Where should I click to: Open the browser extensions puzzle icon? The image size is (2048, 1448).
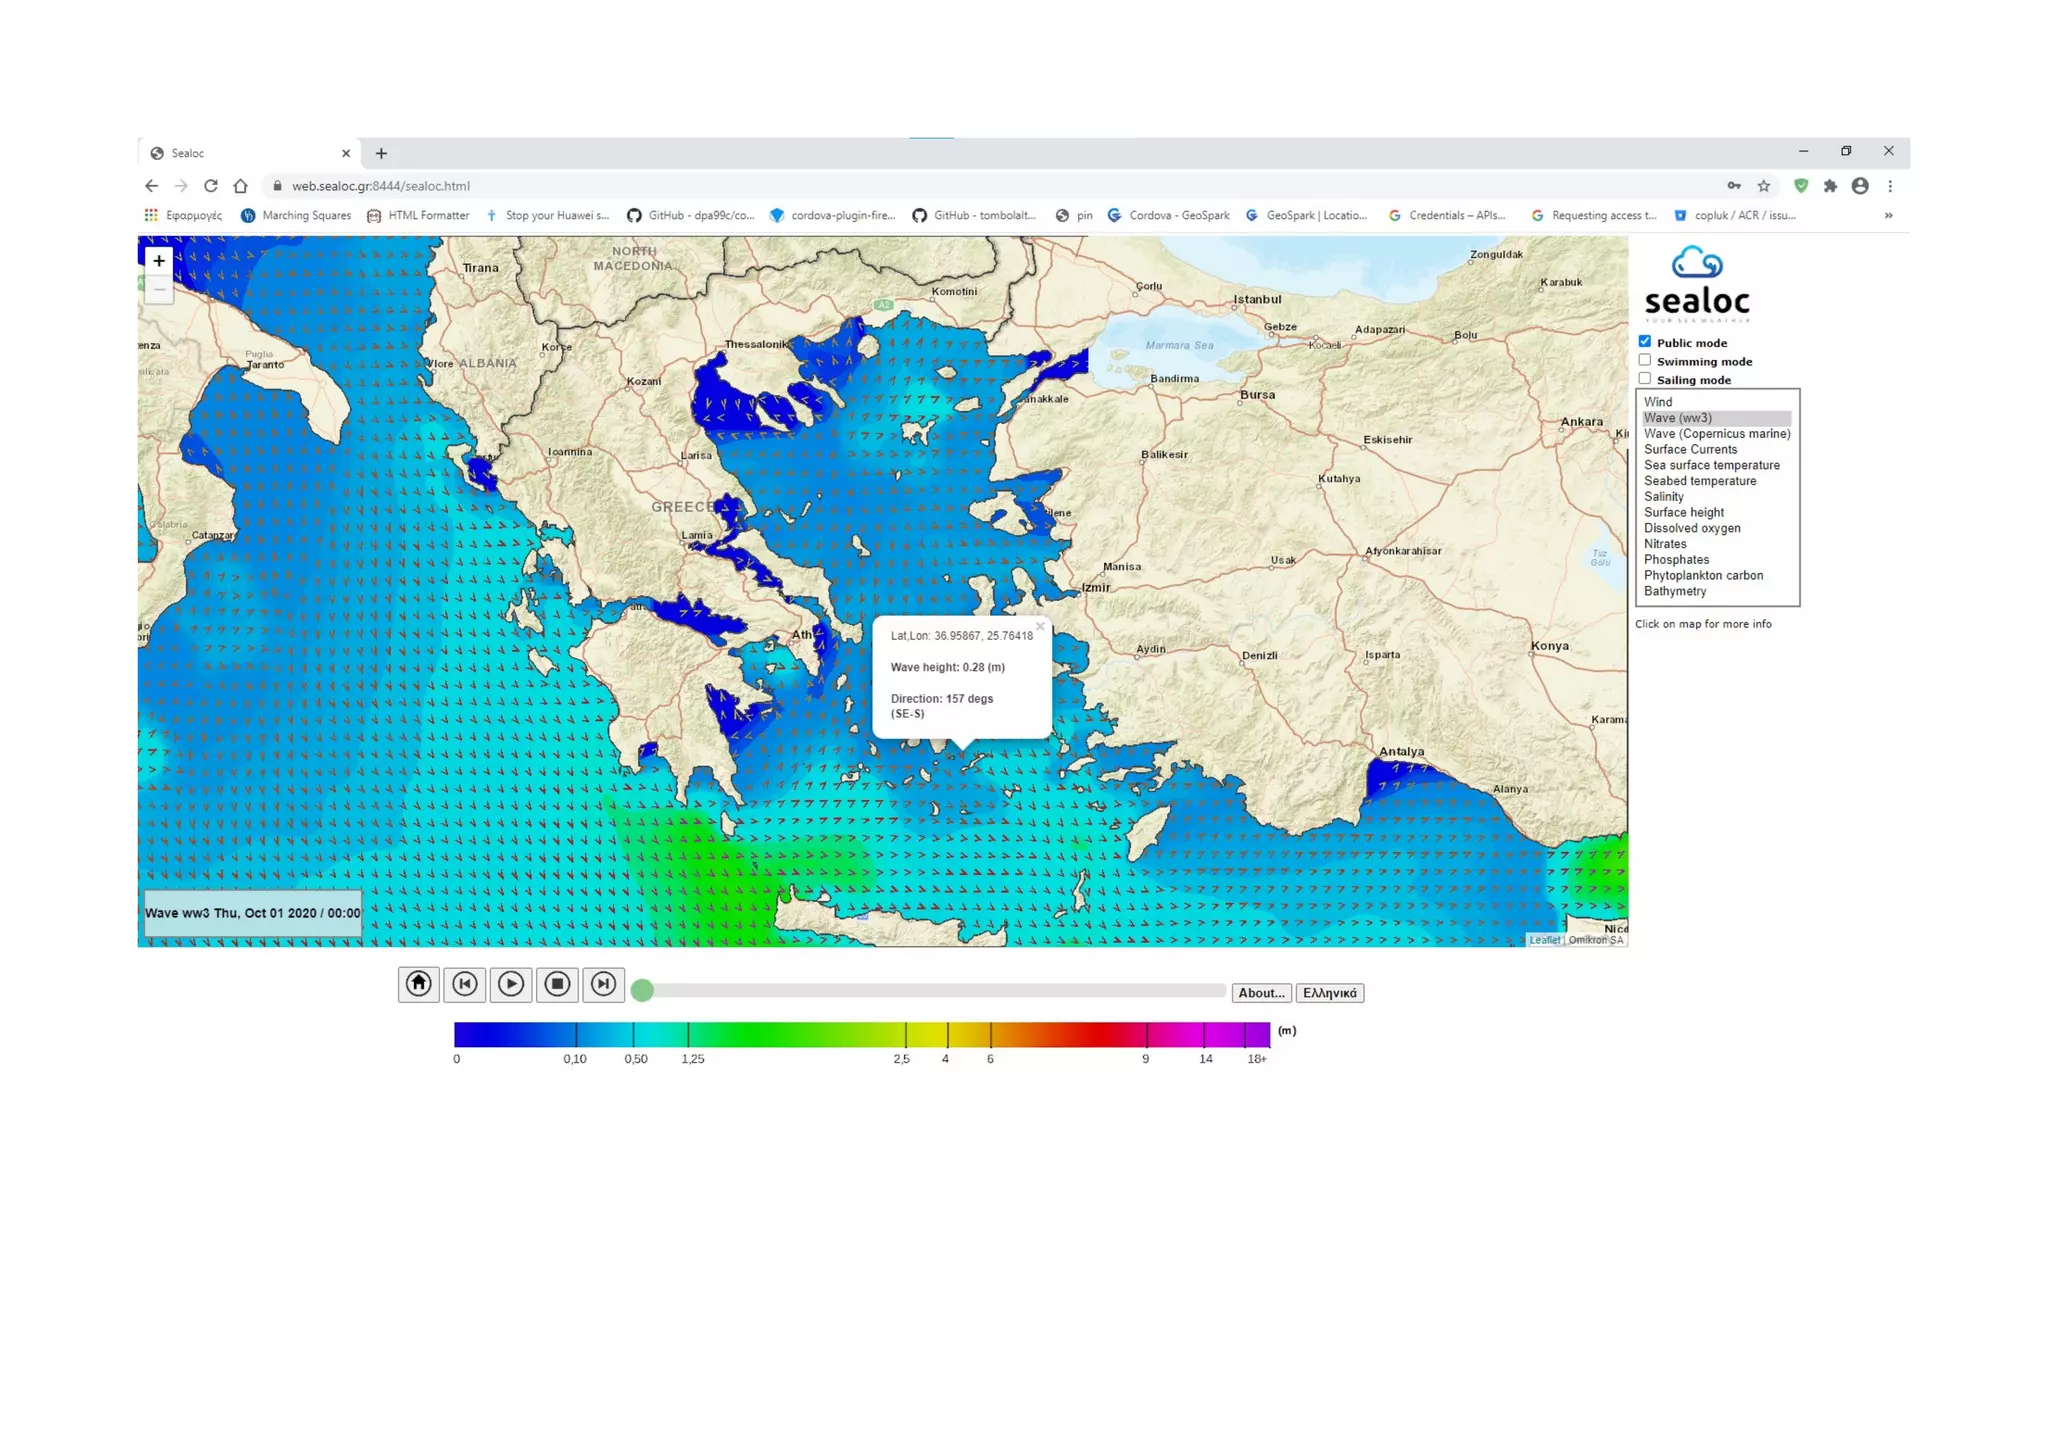coord(1830,186)
